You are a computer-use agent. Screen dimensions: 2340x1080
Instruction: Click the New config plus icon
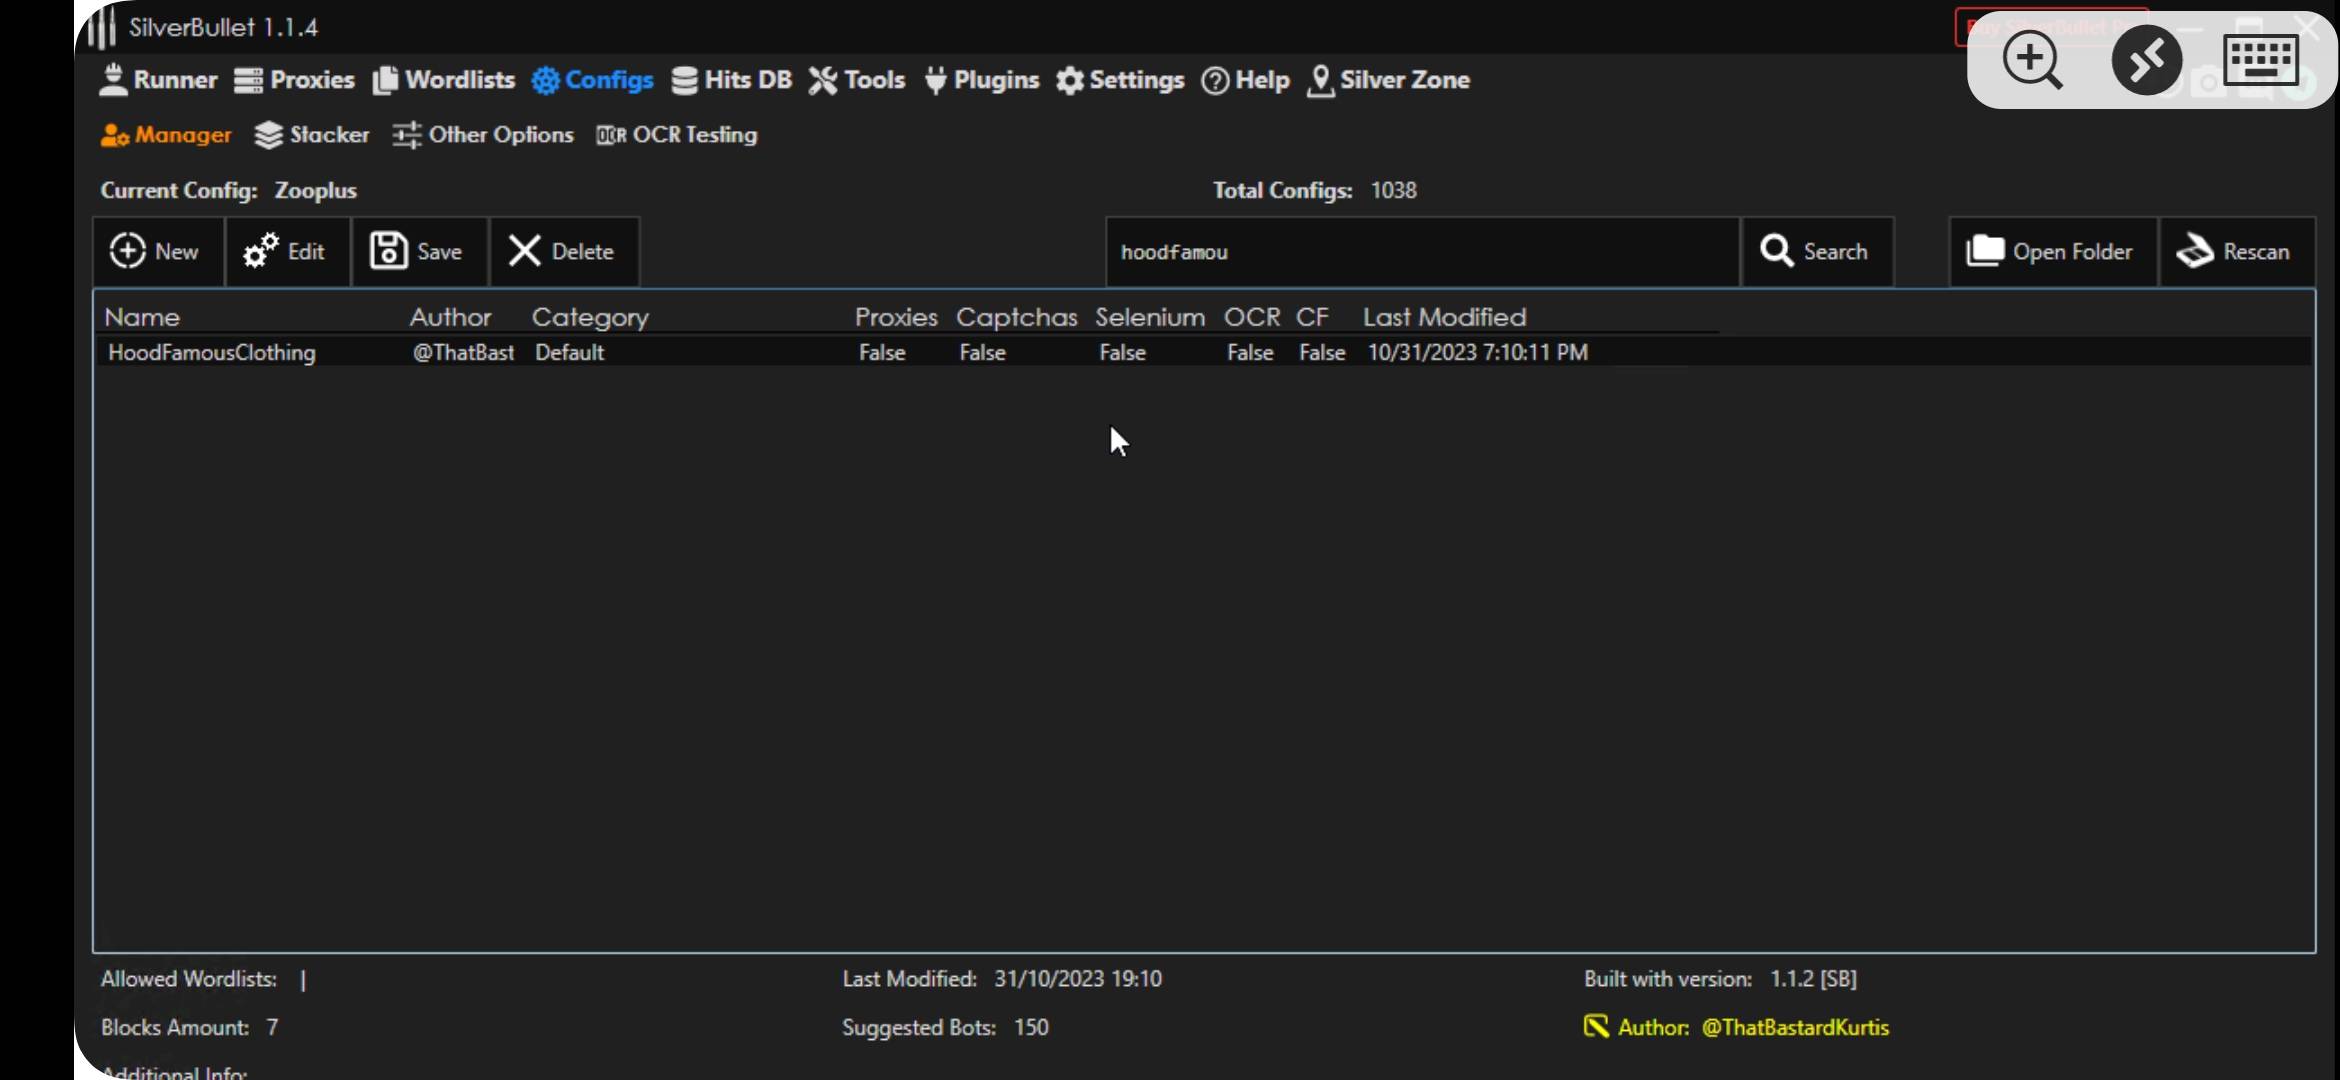(127, 251)
